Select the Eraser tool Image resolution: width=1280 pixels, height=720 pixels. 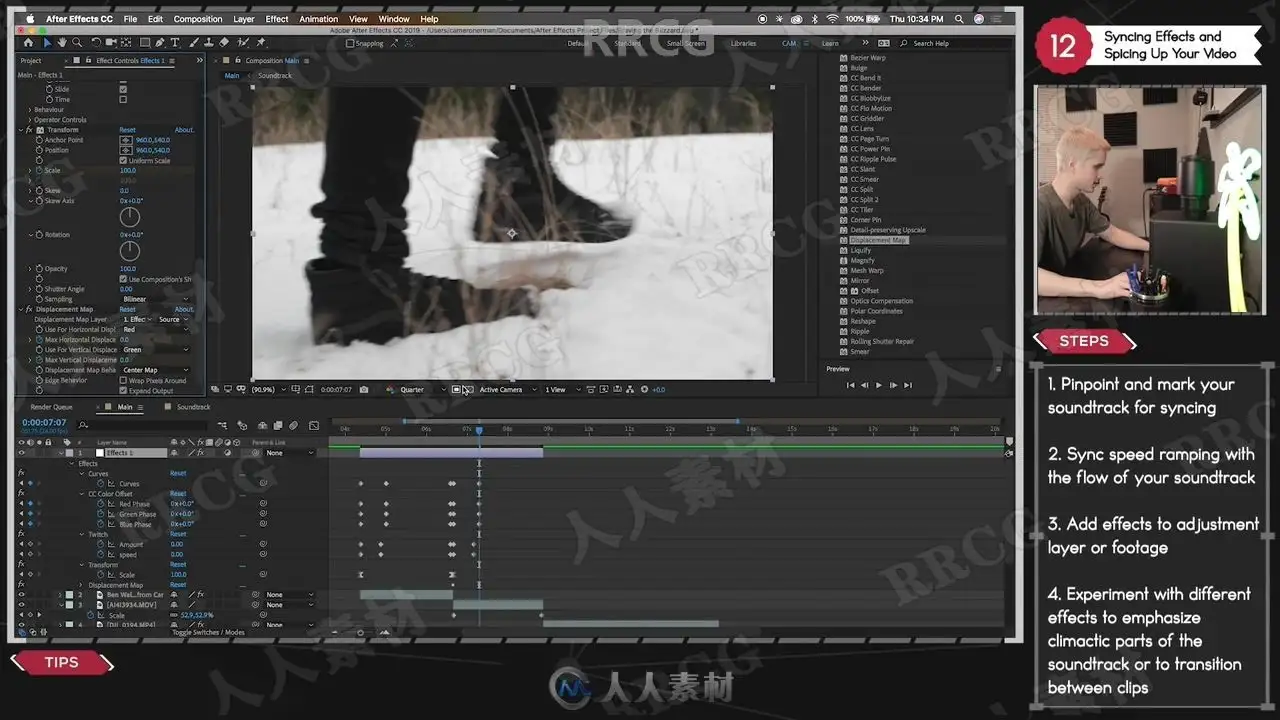point(224,43)
